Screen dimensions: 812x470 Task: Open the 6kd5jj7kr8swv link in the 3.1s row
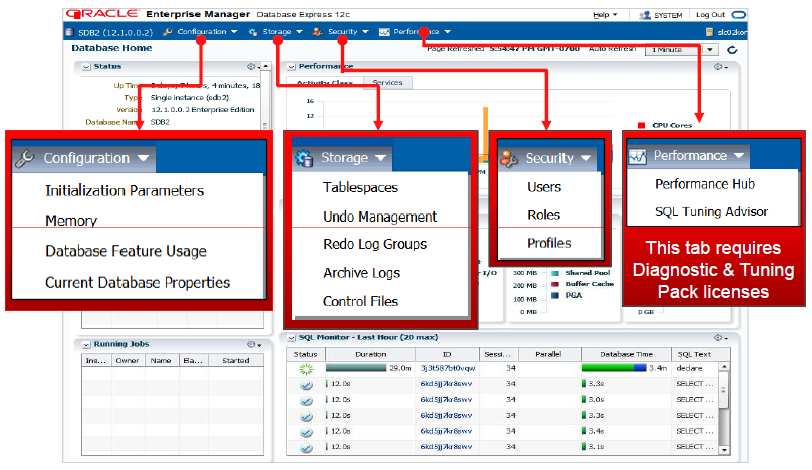pos(446,447)
